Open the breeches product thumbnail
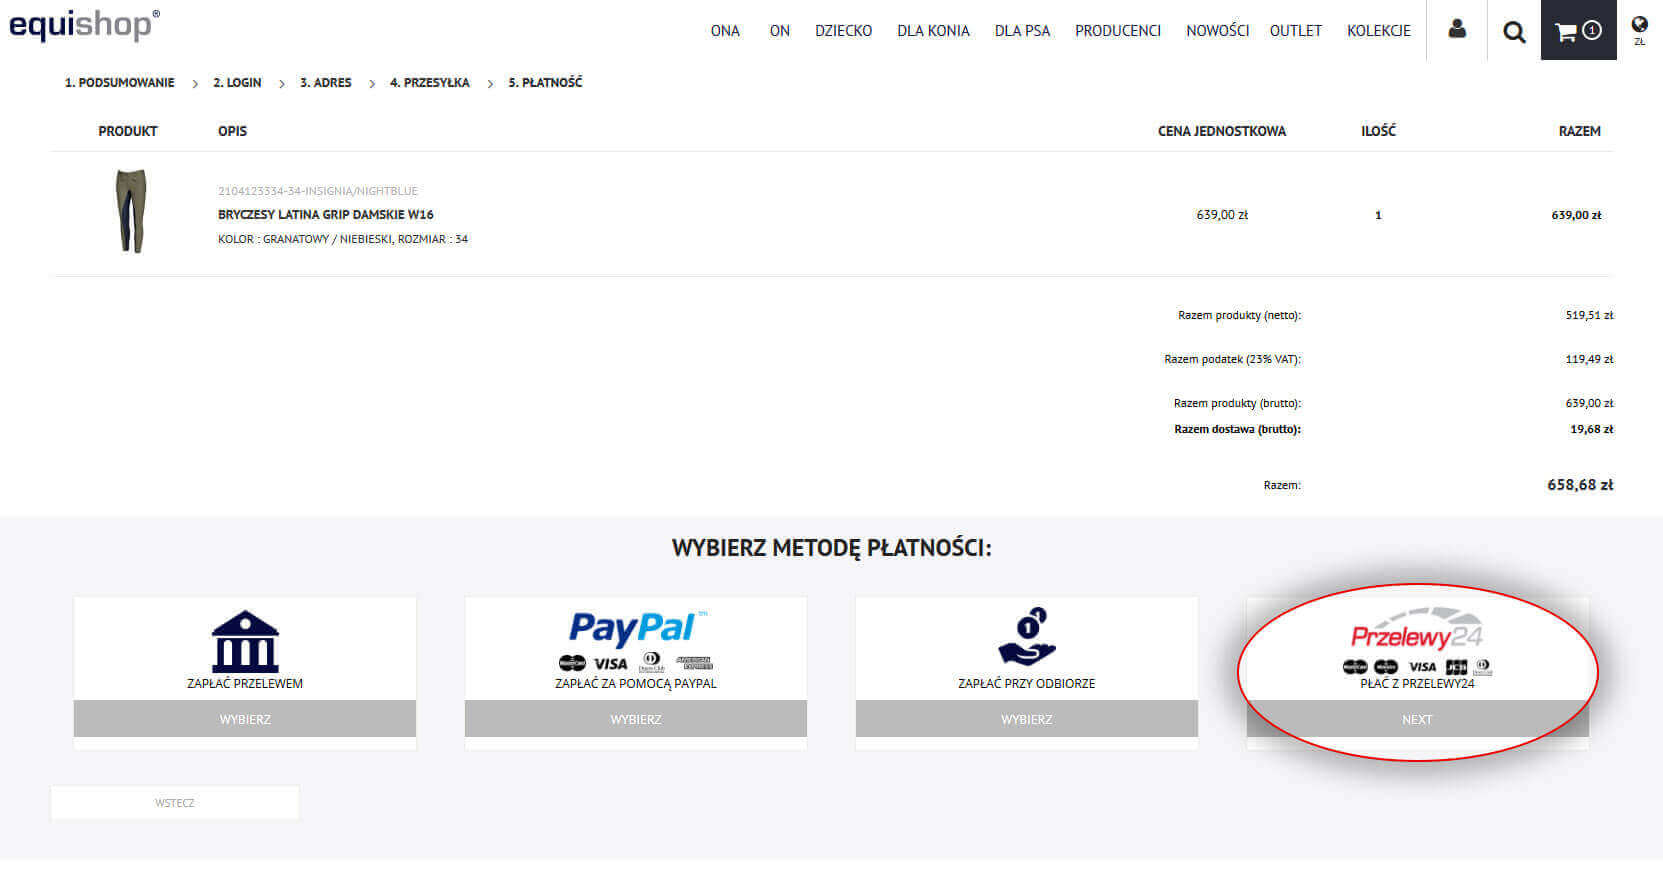 tap(131, 211)
